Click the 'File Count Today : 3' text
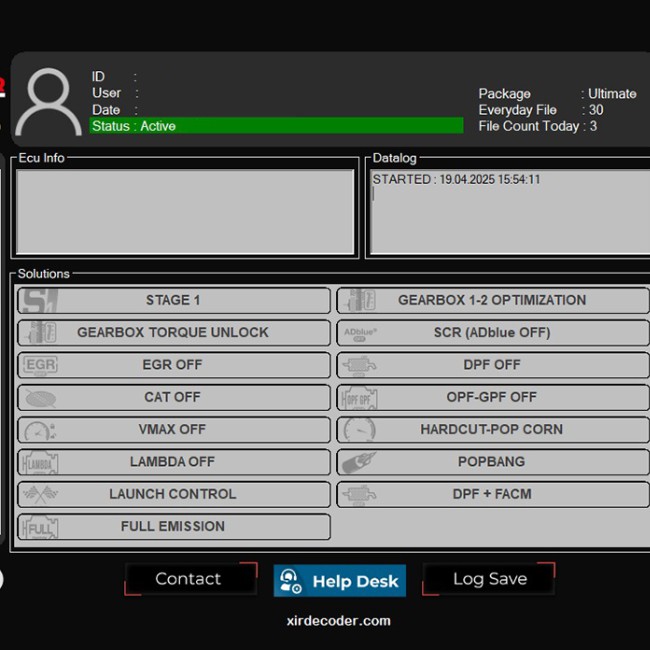The height and width of the screenshot is (650, 650). pos(538,126)
